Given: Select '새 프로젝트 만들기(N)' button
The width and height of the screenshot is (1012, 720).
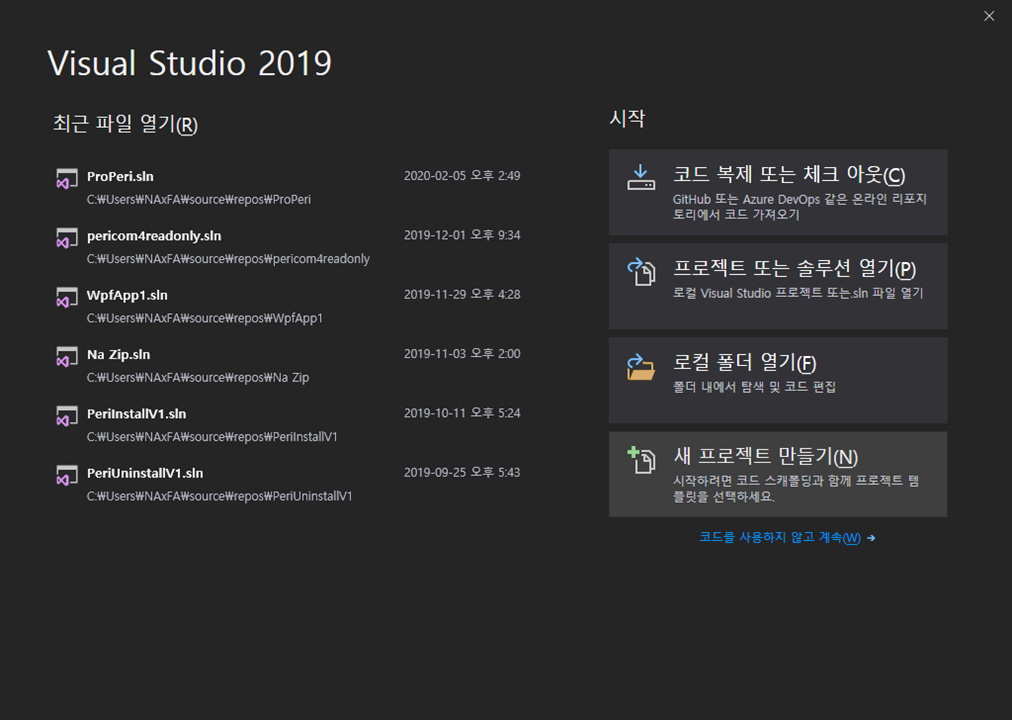Looking at the screenshot, I should pyautogui.click(x=778, y=474).
